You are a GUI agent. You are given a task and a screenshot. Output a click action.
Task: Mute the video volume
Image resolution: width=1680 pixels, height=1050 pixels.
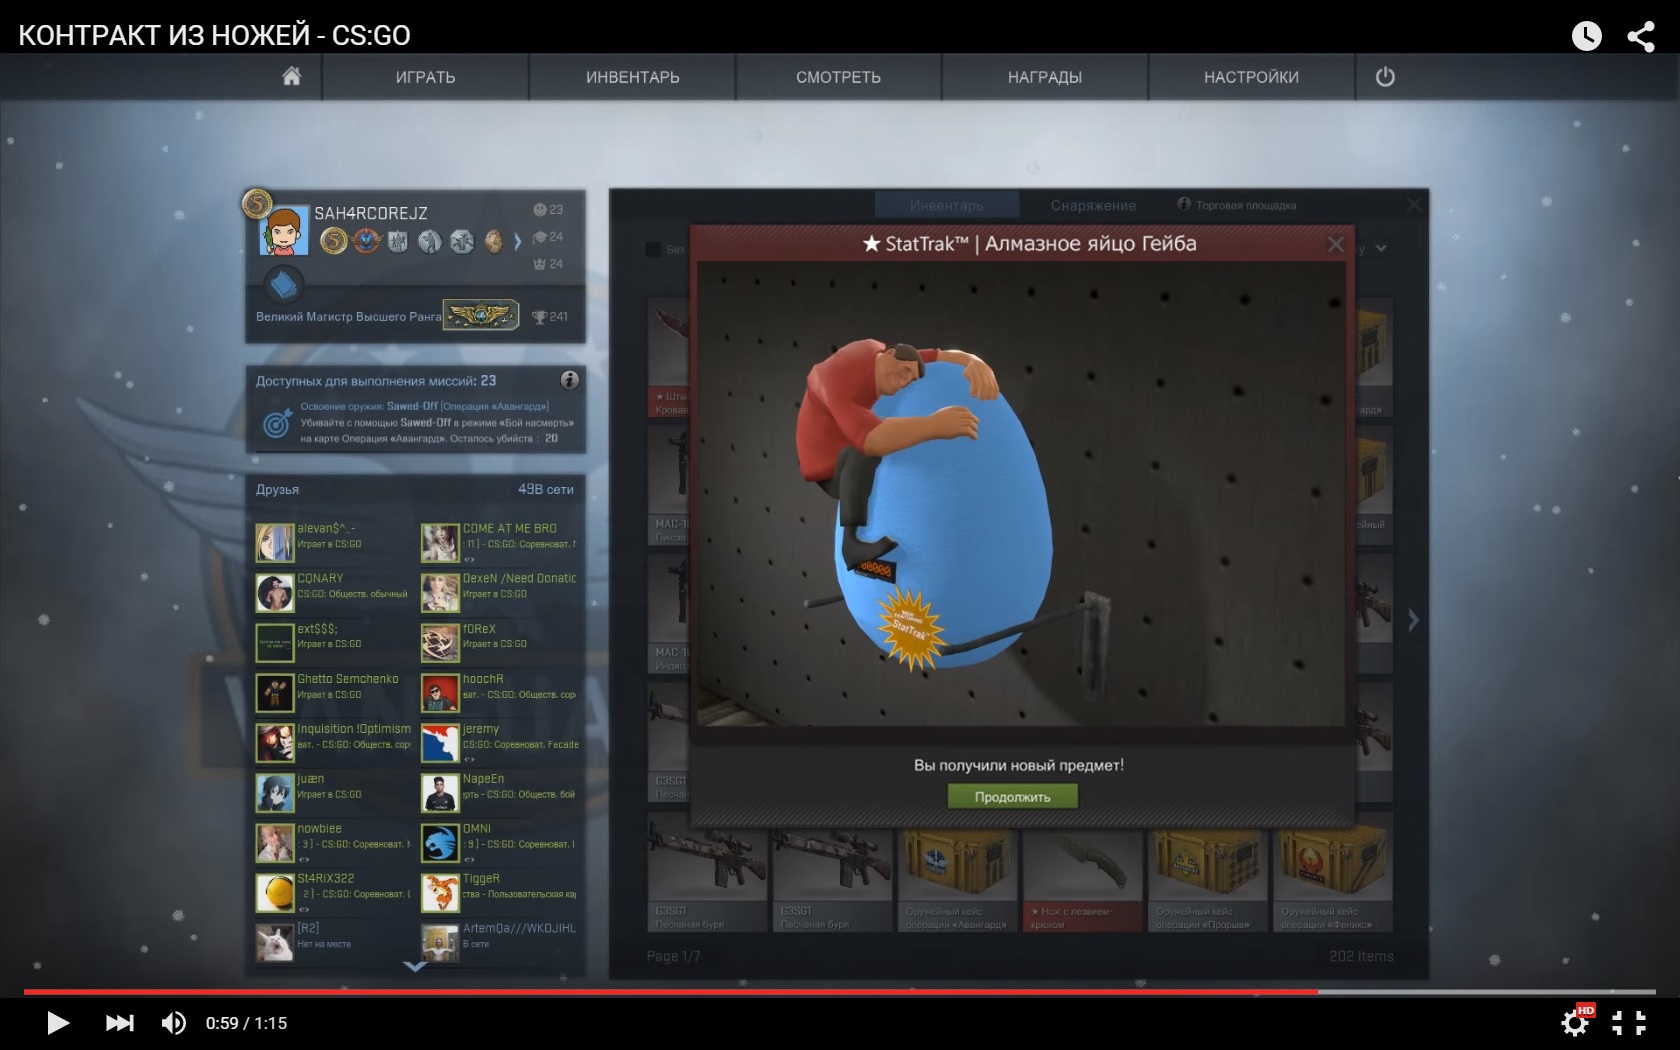[x=174, y=1023]
